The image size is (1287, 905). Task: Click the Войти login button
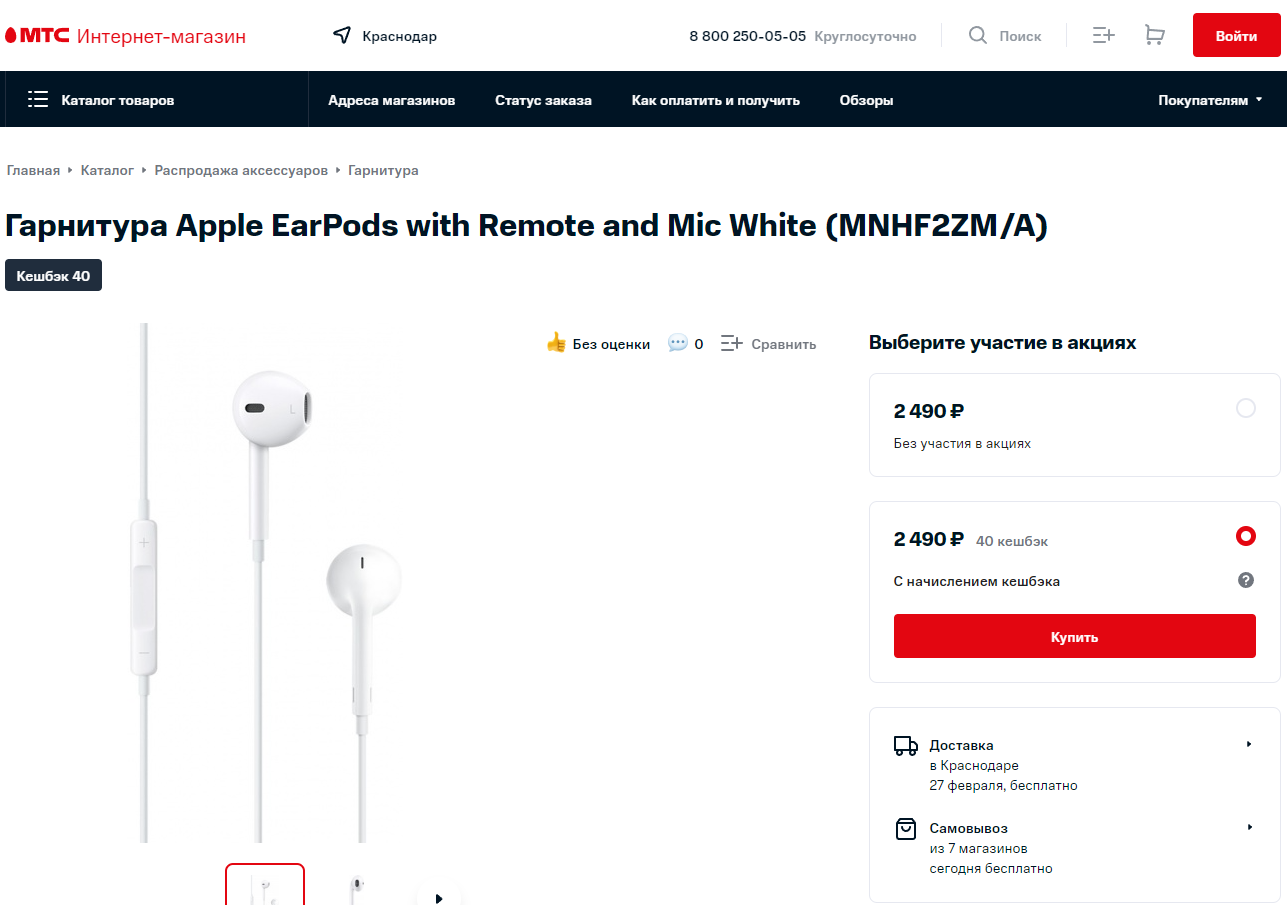[1236, 36]
